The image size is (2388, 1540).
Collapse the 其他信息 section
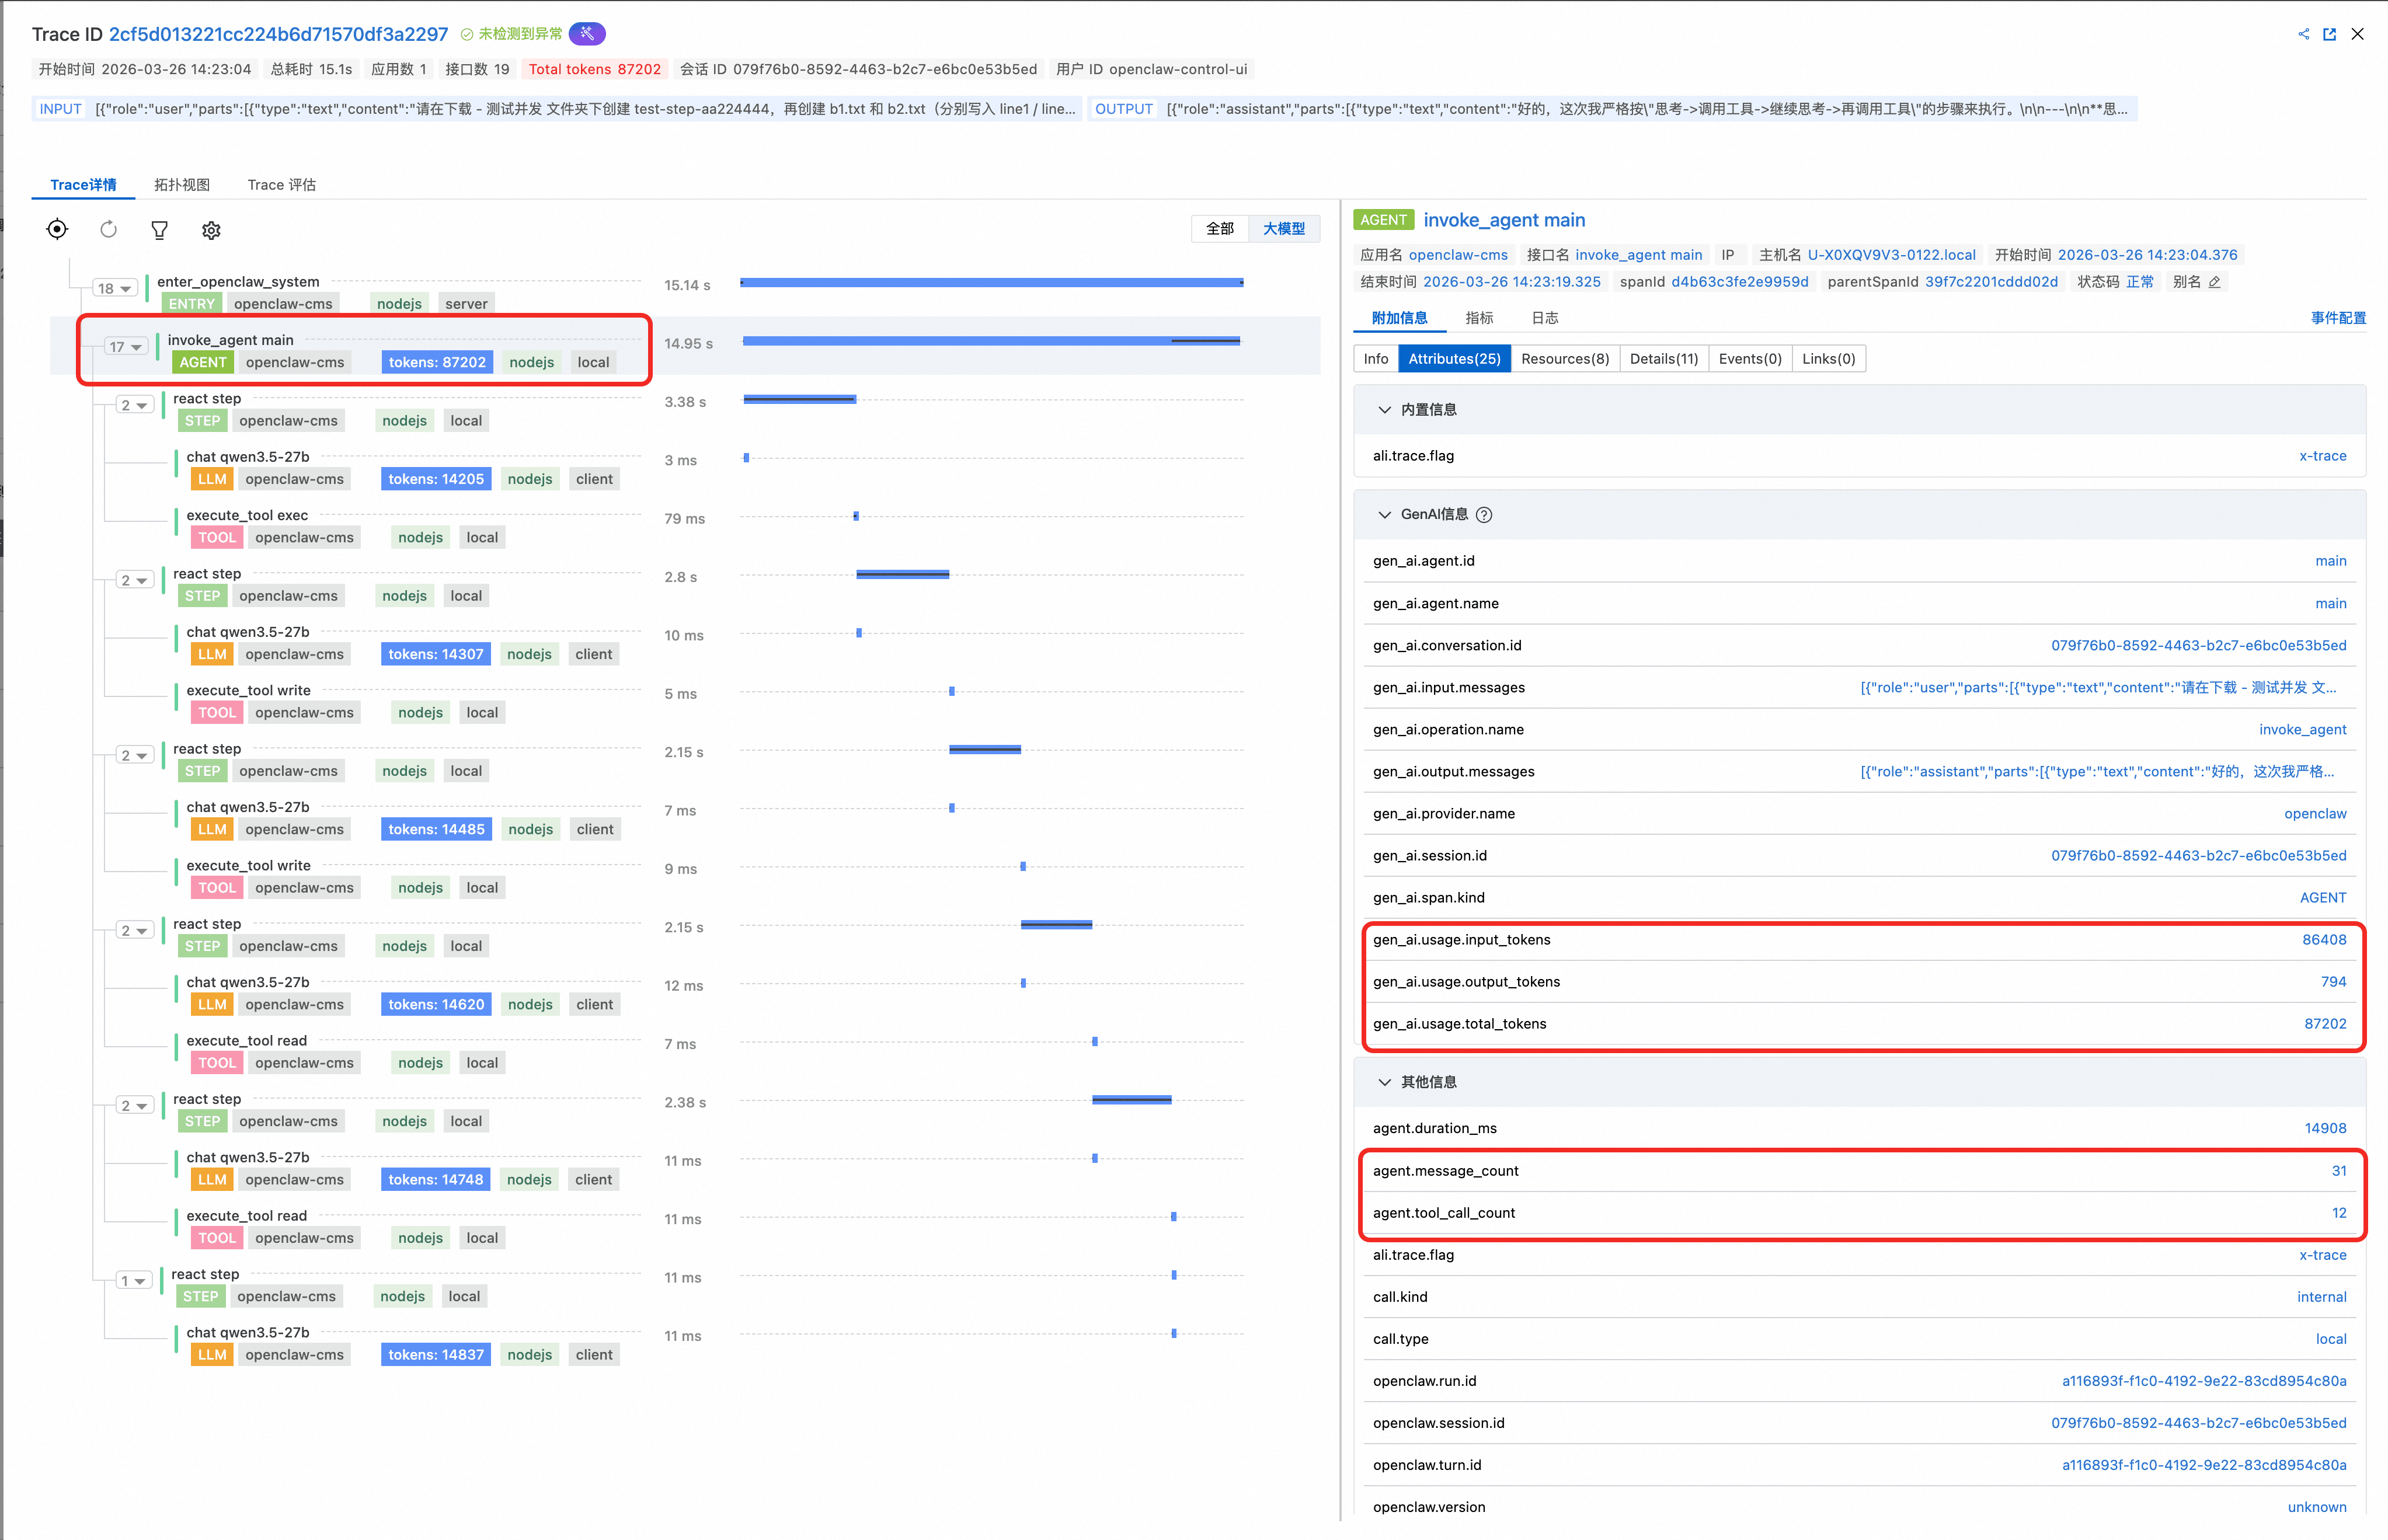coord(1384,1082)
